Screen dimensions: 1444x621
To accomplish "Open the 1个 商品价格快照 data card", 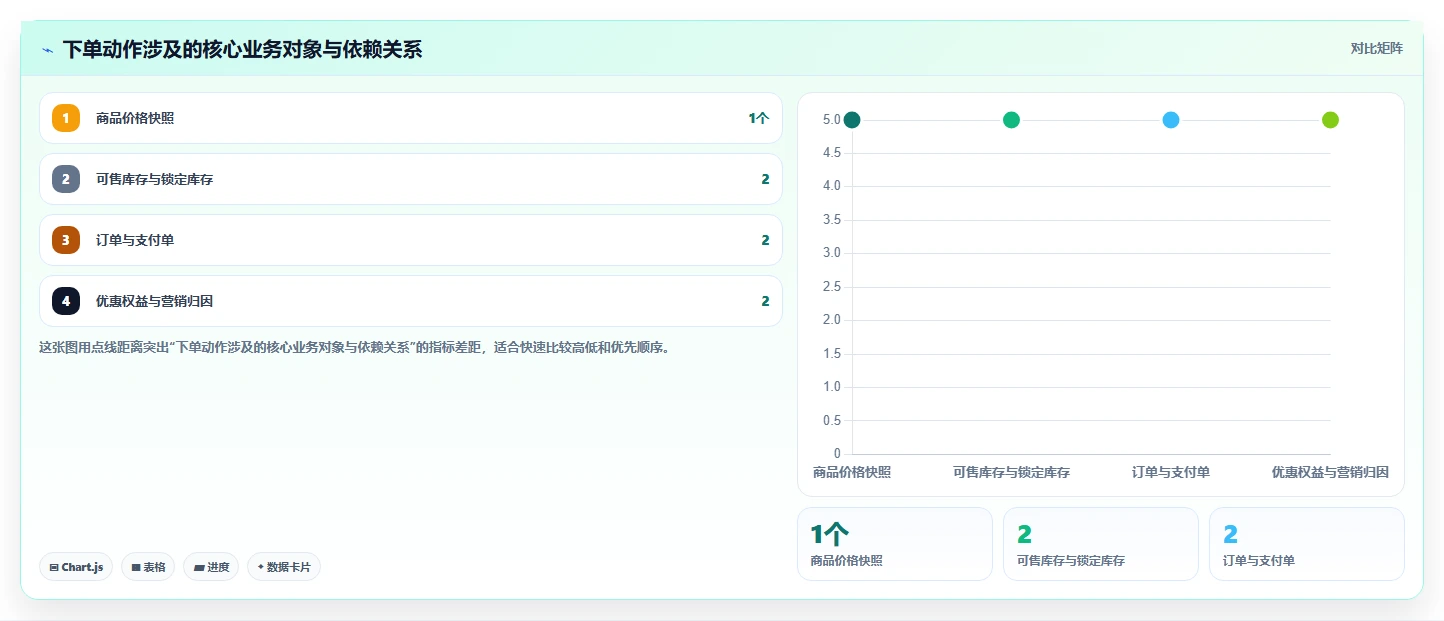I will point(895,544).
